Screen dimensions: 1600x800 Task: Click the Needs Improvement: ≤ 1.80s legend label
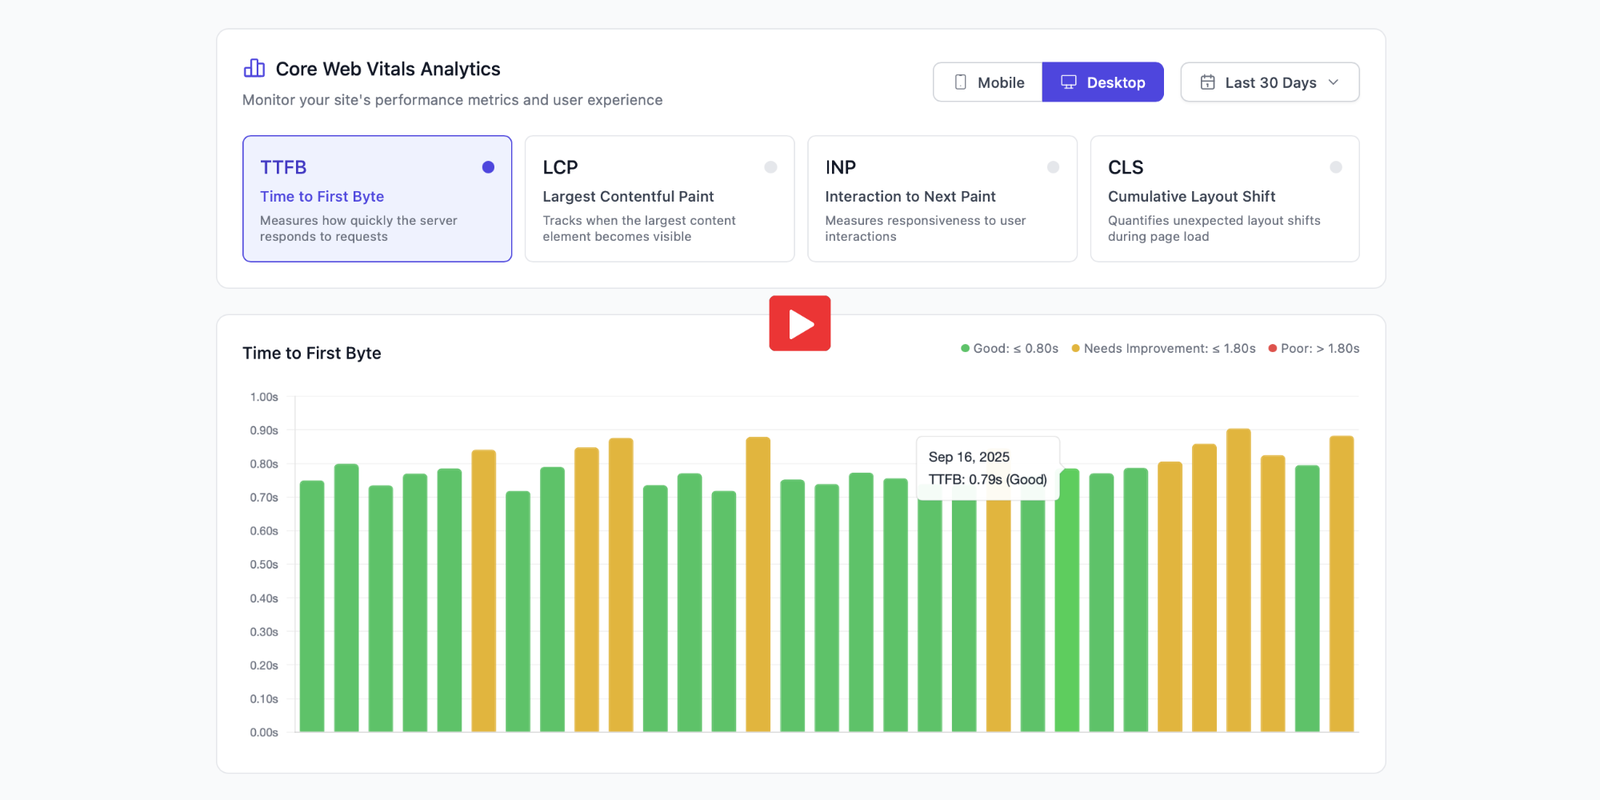(1170, 348)
